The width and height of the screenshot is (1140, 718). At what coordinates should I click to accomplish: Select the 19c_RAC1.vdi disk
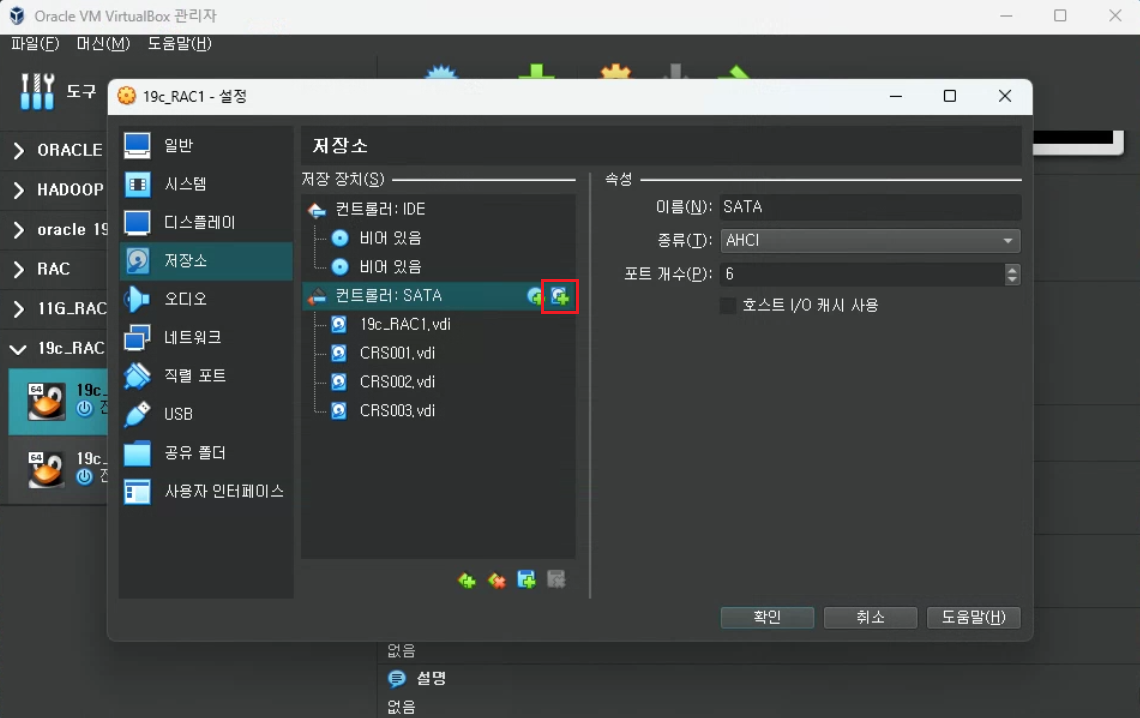[438, 324]
